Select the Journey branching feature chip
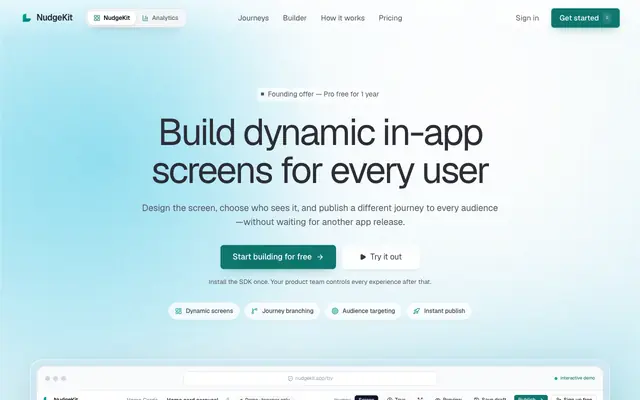 pyautogui.click(x=282, y=311)
